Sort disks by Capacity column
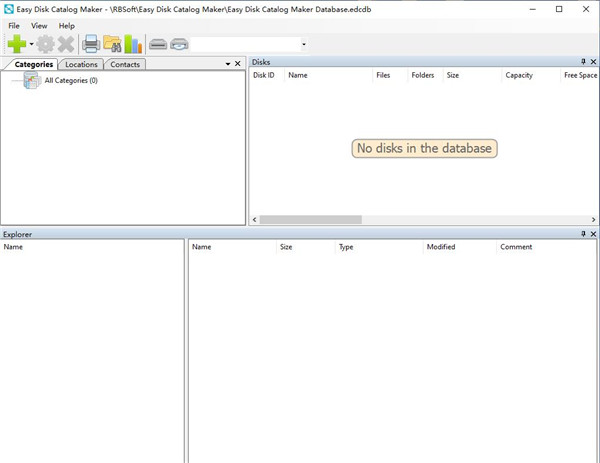The height and width of the screenshot is (463, 600). tap(531, 75)
